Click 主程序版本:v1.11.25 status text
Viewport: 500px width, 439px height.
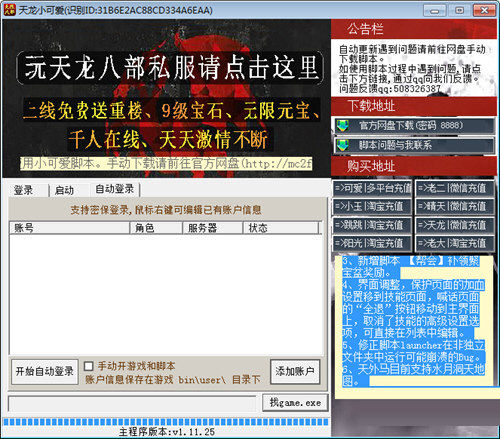point(167,432)
